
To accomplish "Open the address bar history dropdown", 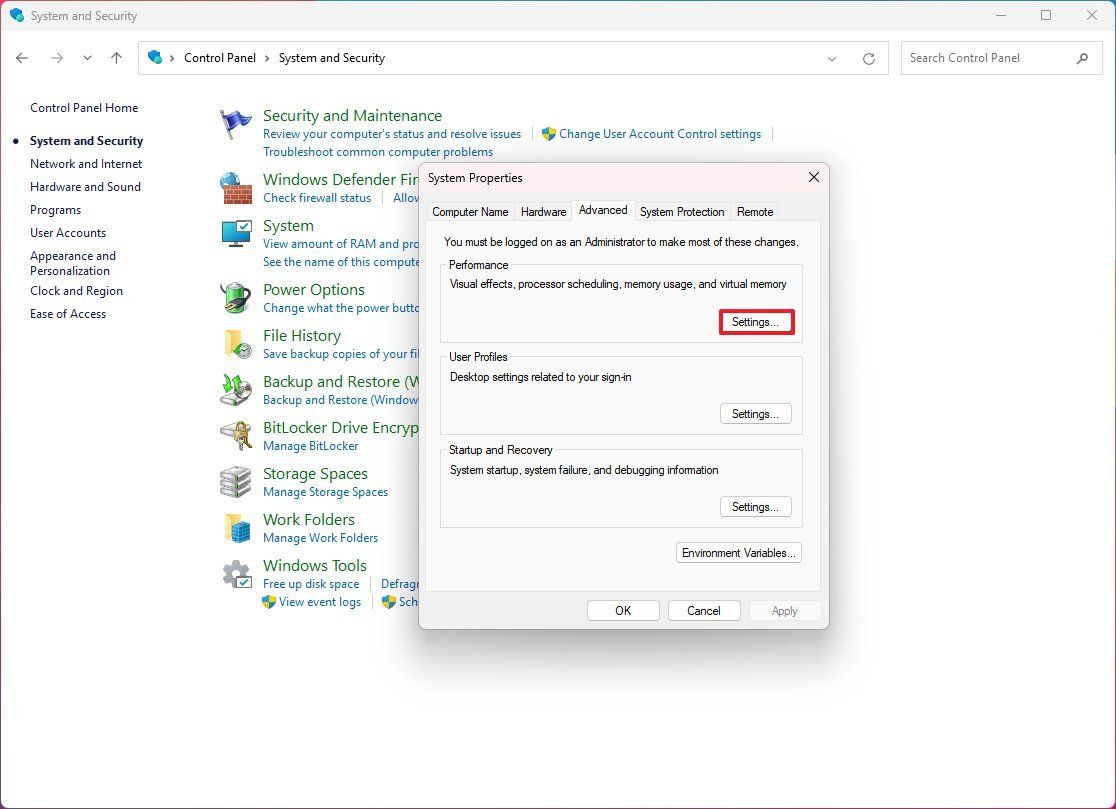I will point(832,58).
